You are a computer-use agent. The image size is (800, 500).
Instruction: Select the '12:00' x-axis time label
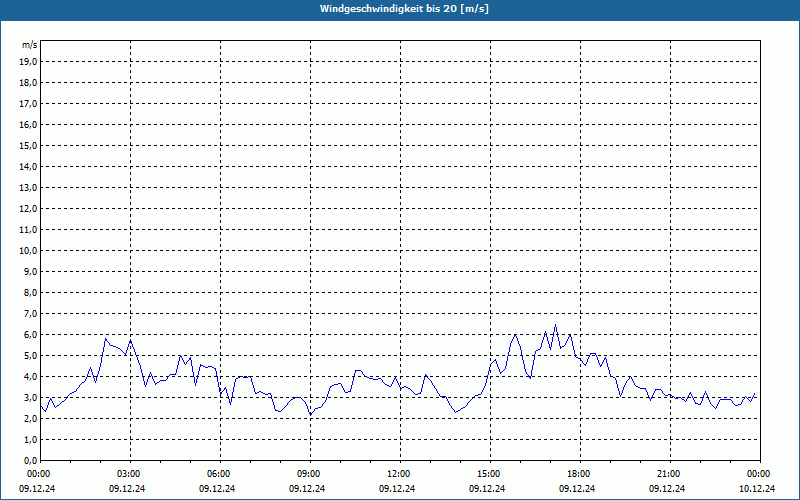(399, 474)
